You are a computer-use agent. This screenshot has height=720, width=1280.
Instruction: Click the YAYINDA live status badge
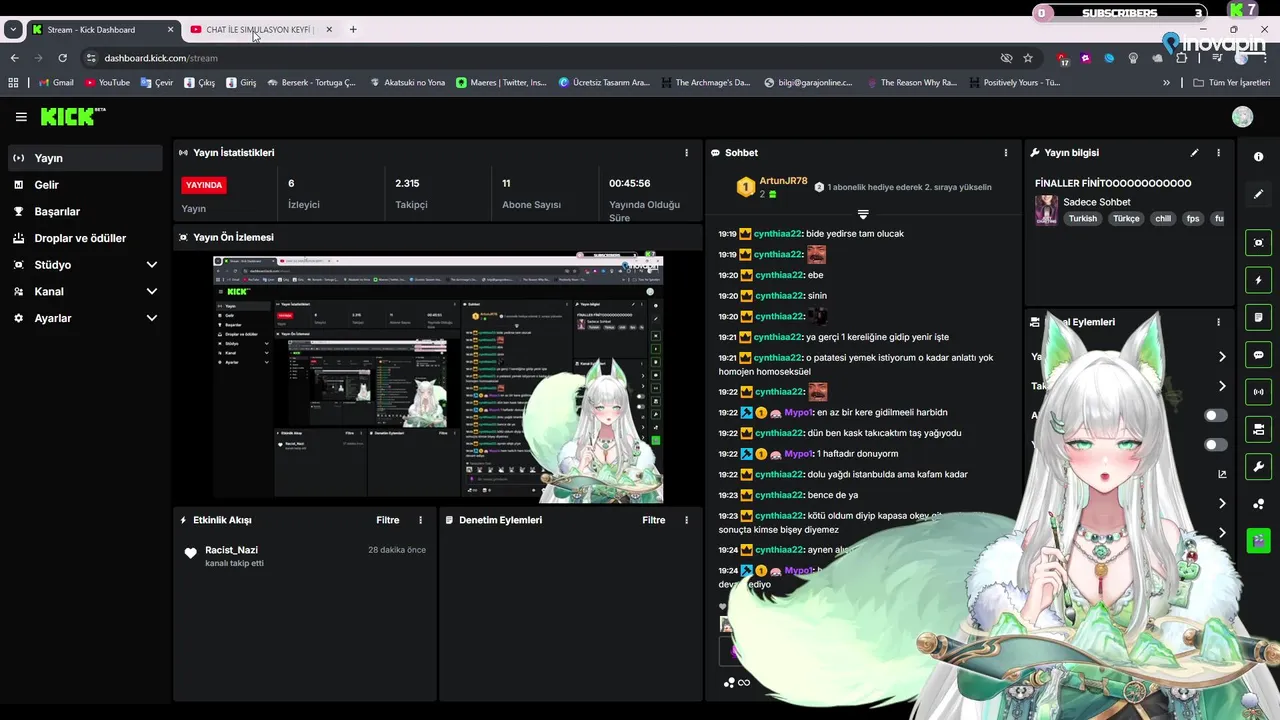(203, 185)
